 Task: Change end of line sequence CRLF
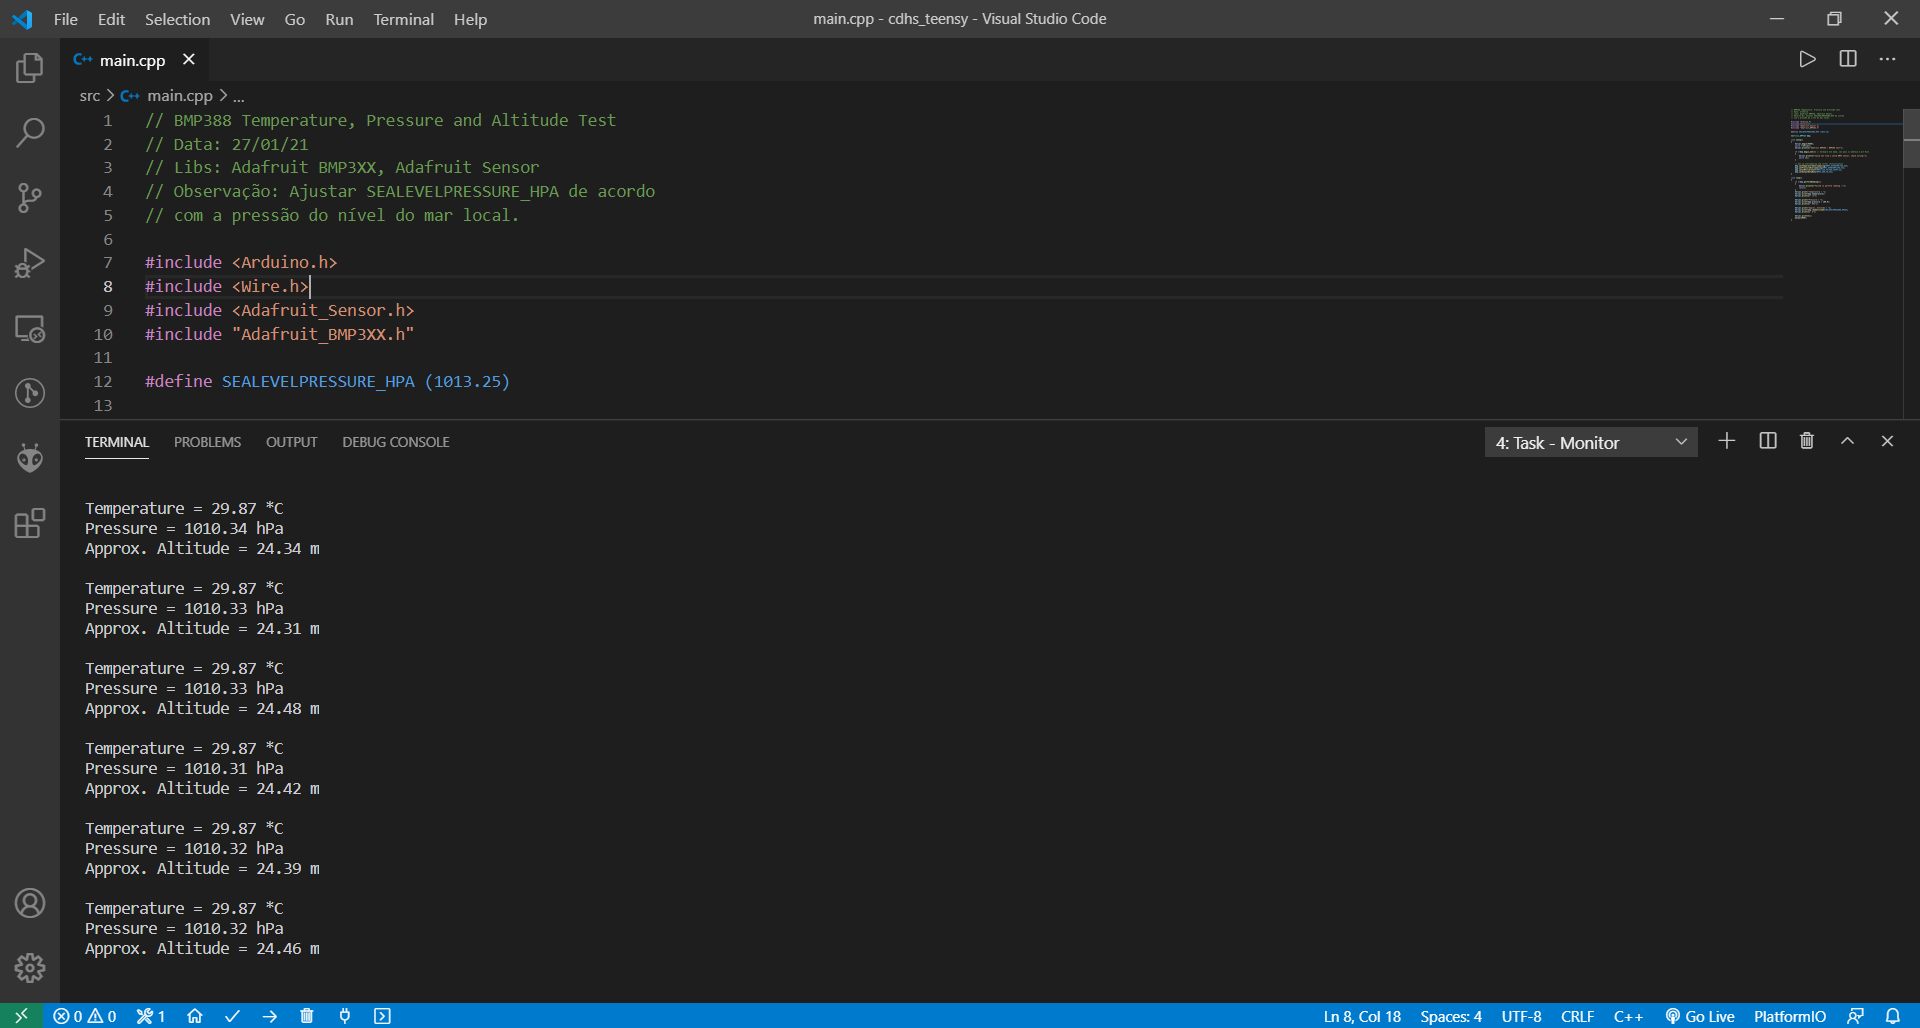pyautogui.click(x=1577, y=1016)
